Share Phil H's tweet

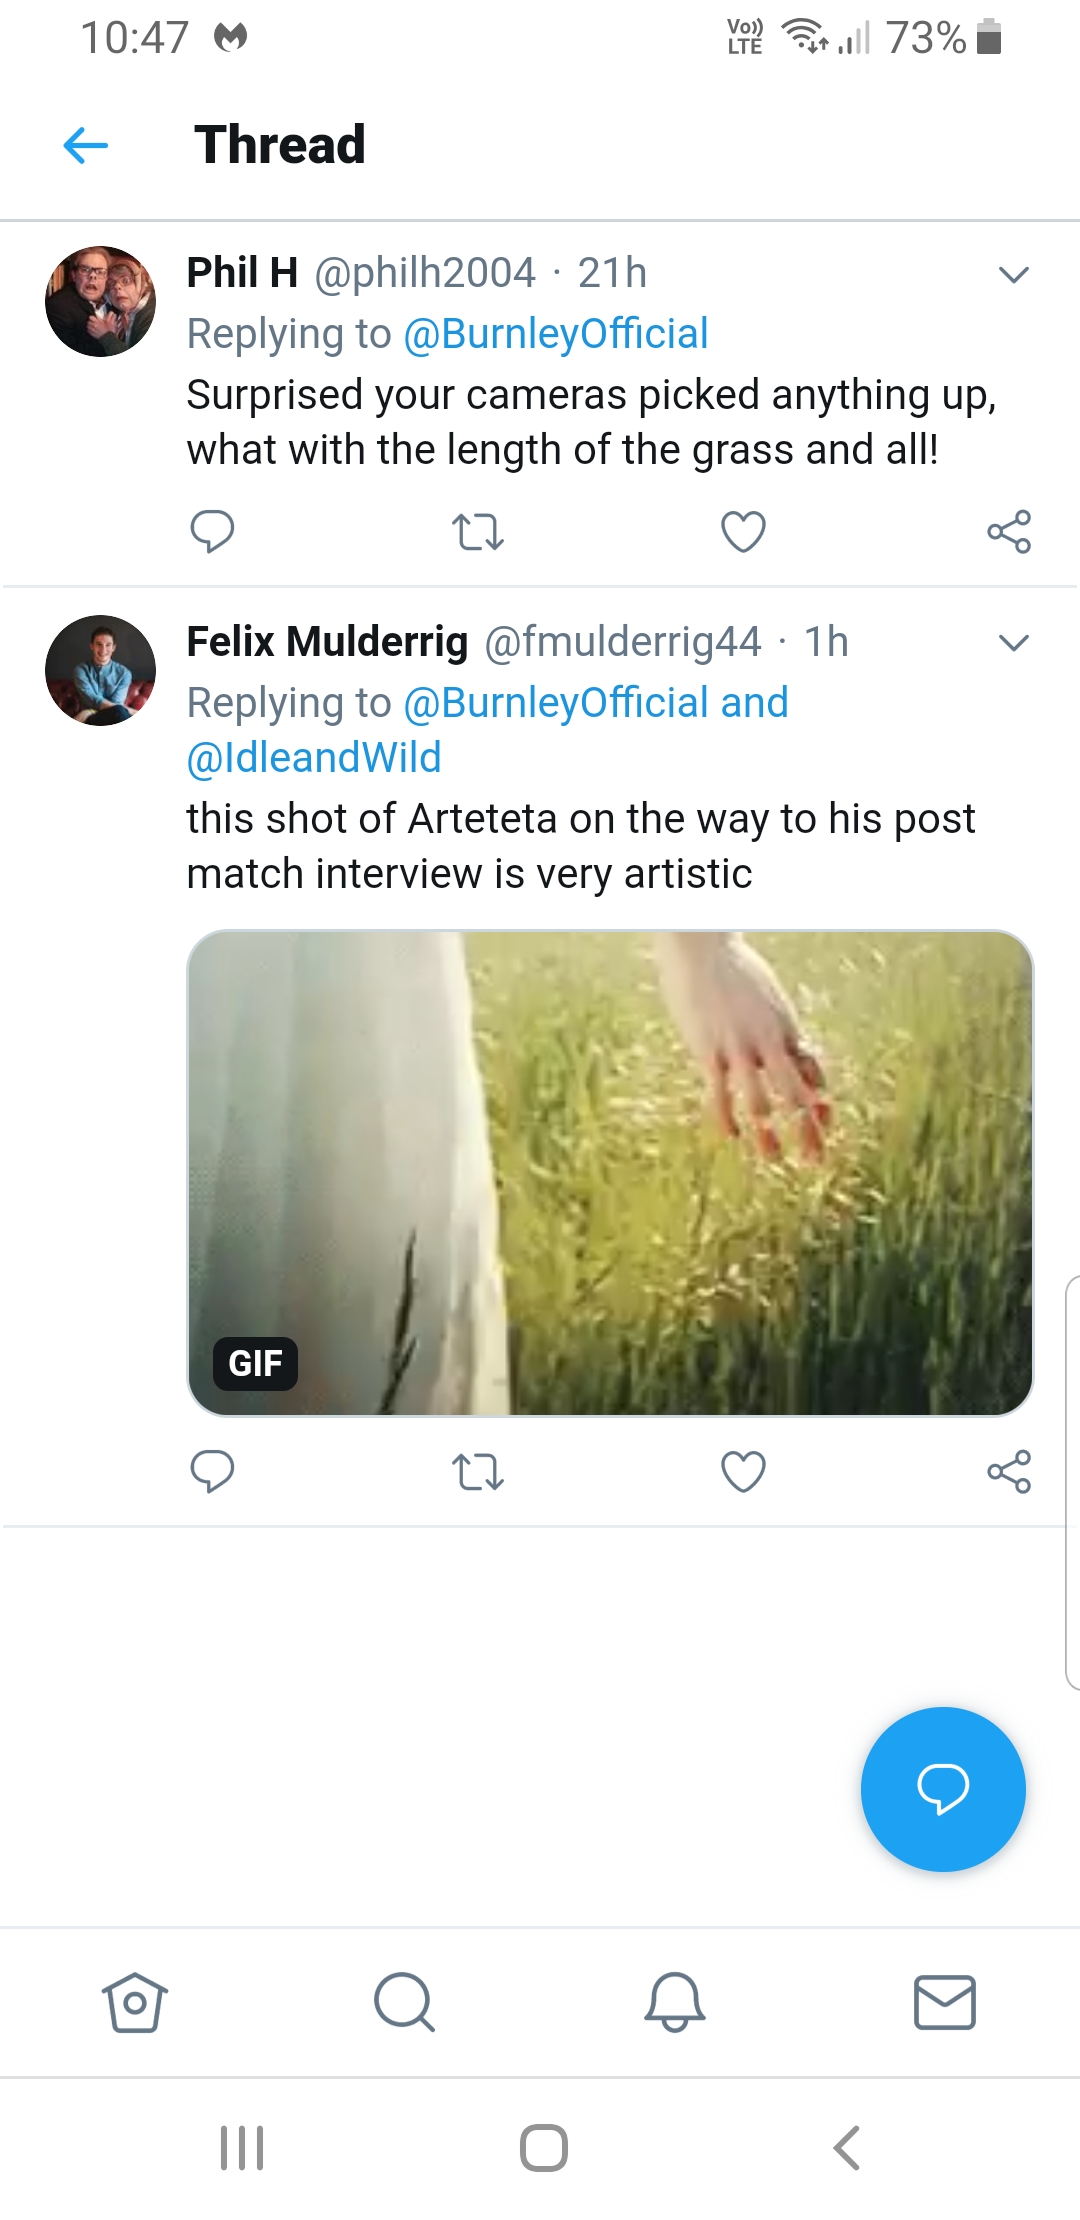coord(1009,531)
